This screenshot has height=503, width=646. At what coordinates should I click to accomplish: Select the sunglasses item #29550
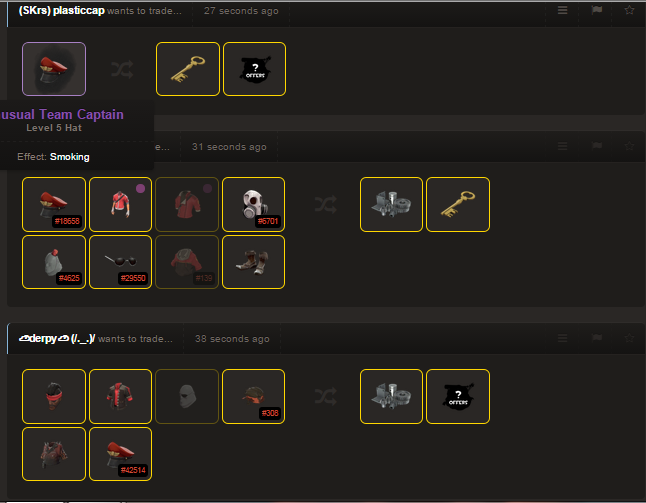tap(120, 262)
